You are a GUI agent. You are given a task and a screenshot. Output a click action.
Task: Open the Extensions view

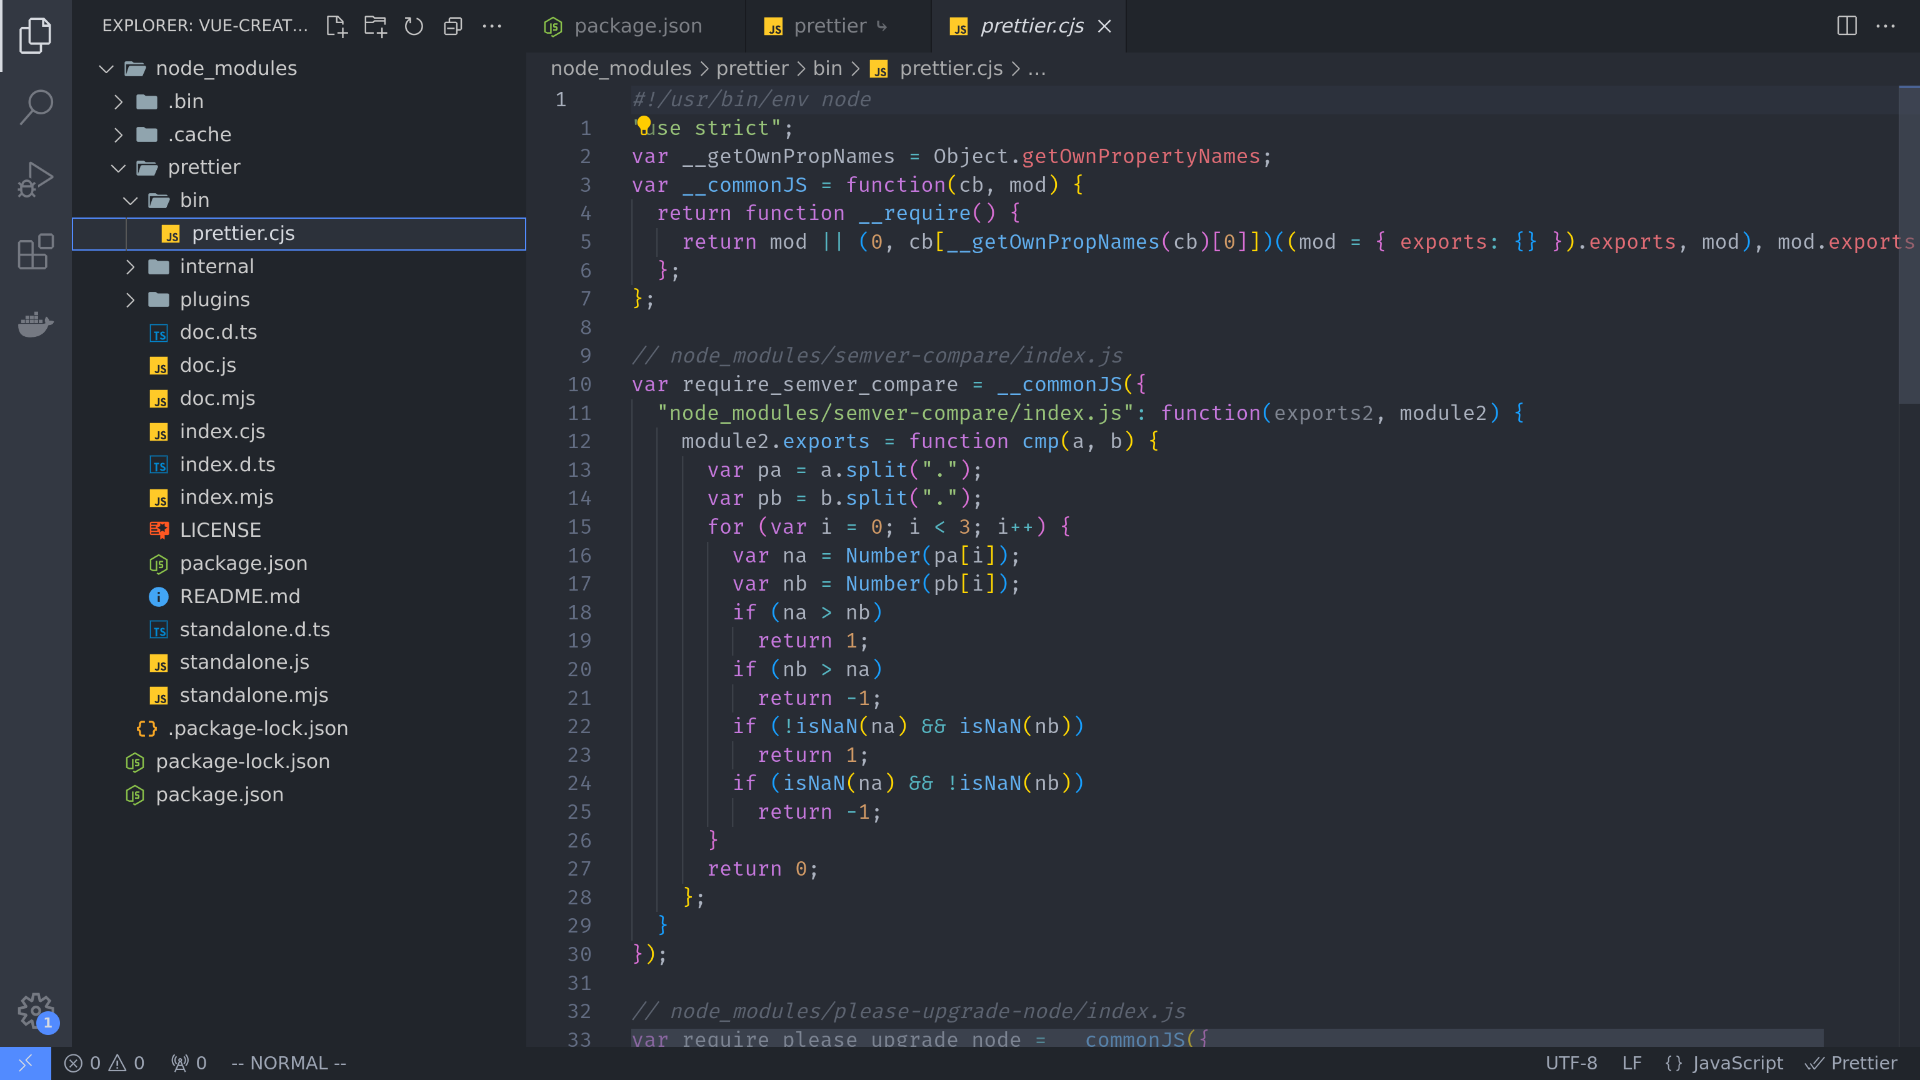tap(36, 252)
